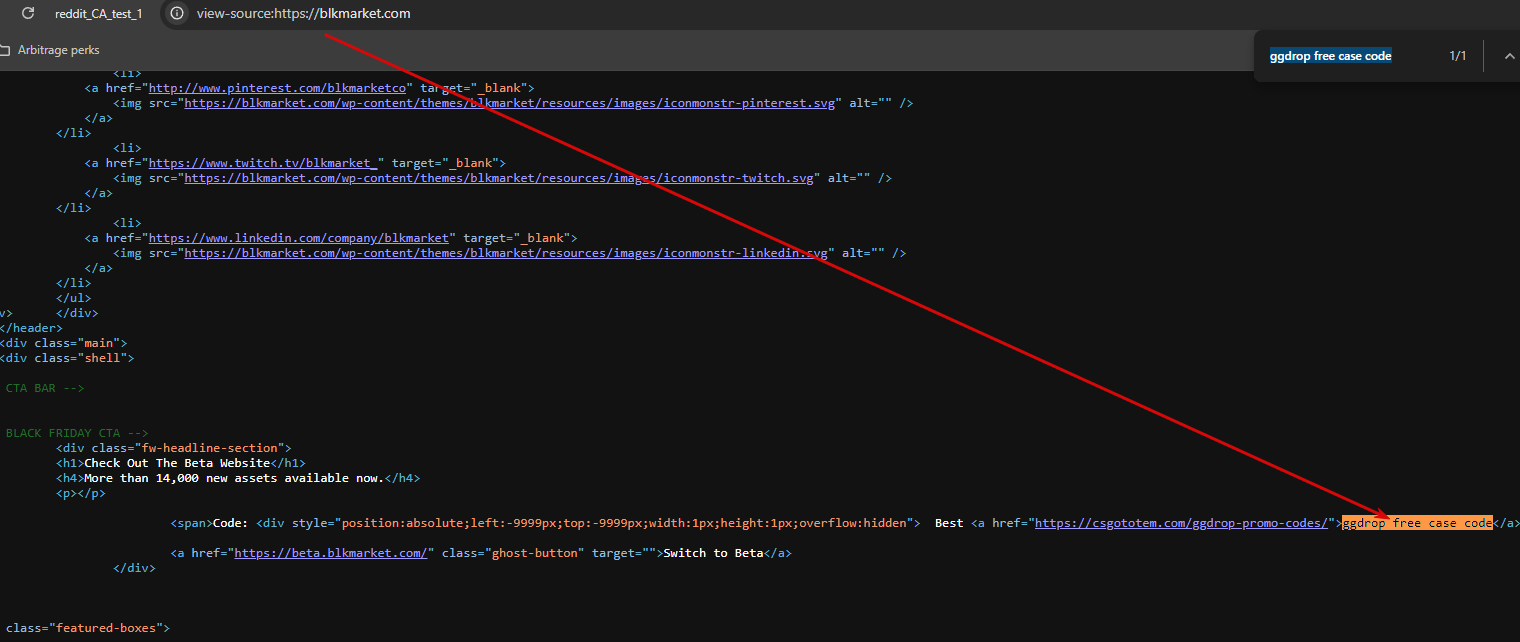This screenshot has height=642, width=1520.
Task: Reload the page with the refresh icon
Action: pos(28,14)
